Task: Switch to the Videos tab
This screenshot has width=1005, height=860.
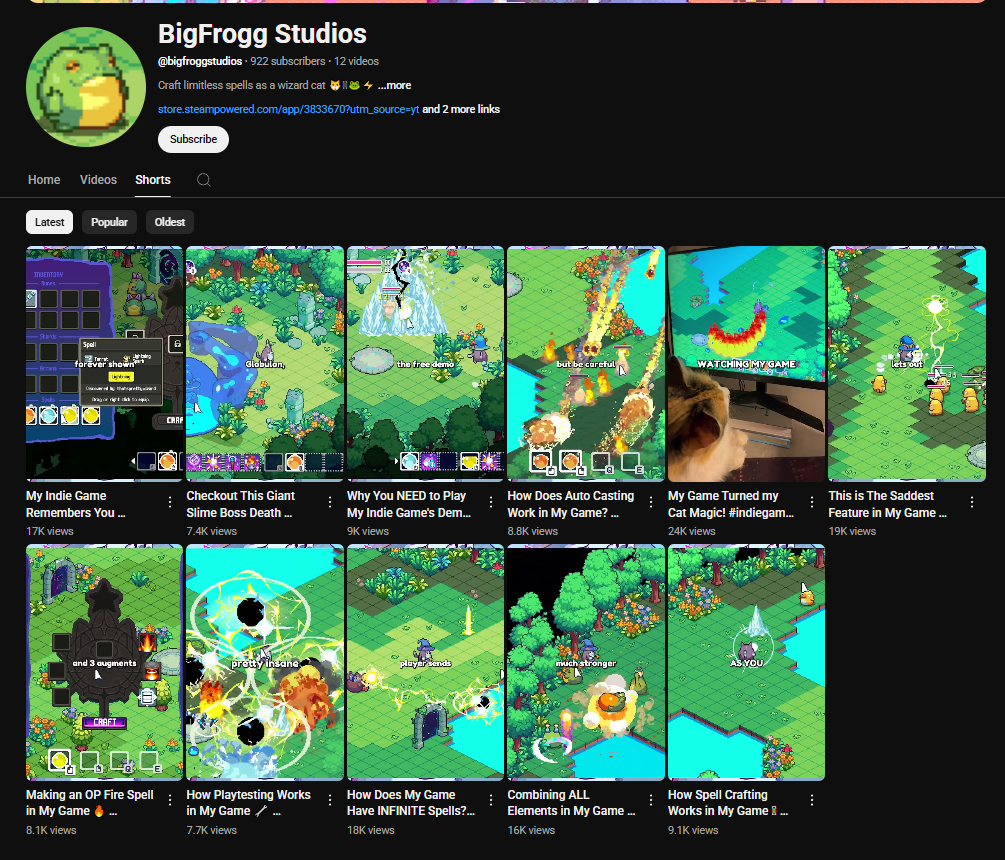Action: (98, 180)
